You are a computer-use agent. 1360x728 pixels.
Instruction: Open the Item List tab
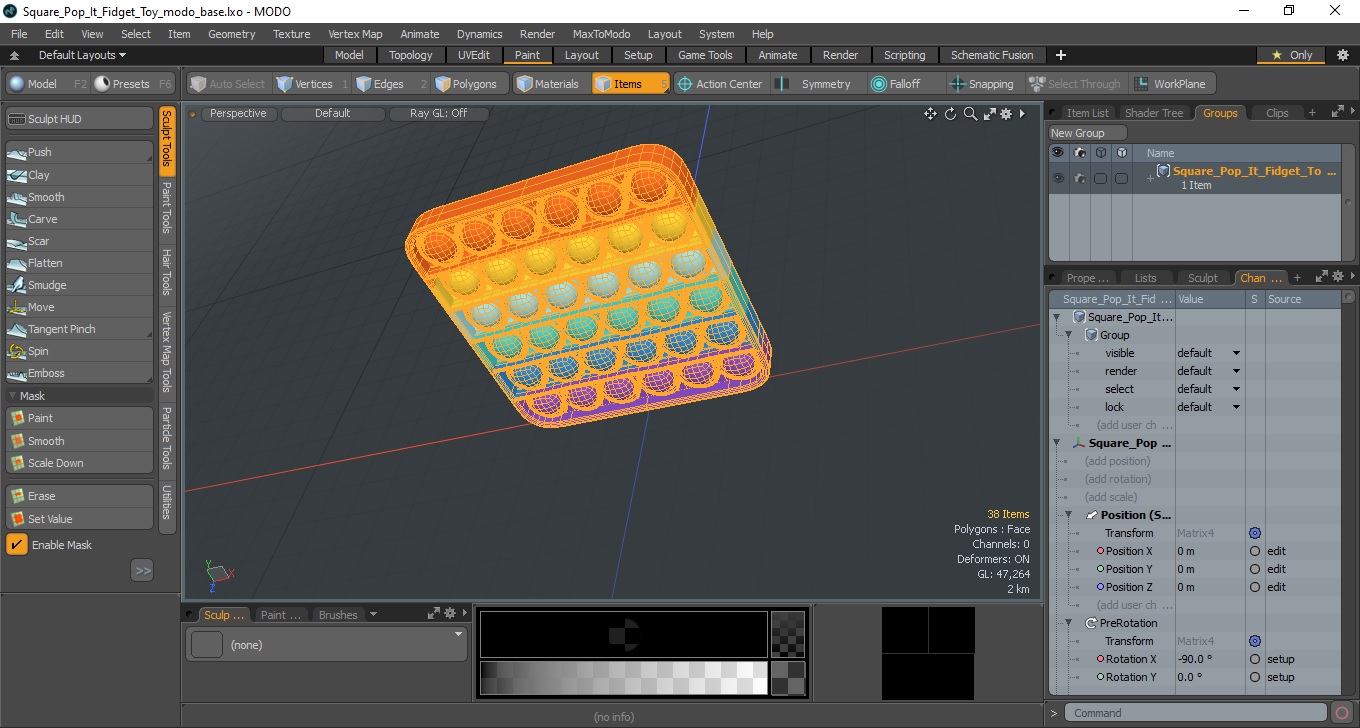point(1087,113)
